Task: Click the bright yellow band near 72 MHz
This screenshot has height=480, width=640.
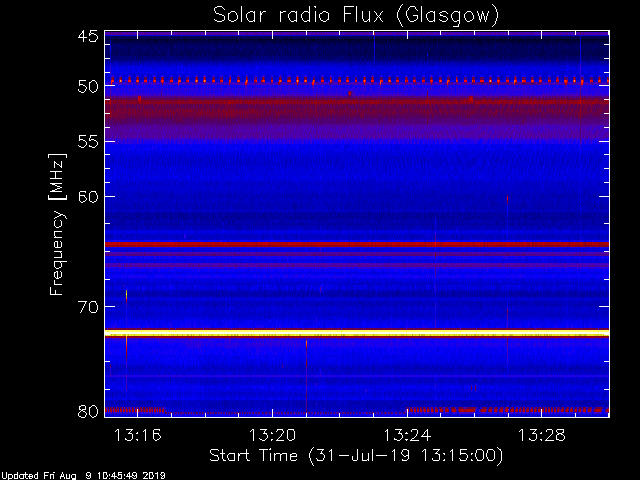Action: click(x=357, y=333)
